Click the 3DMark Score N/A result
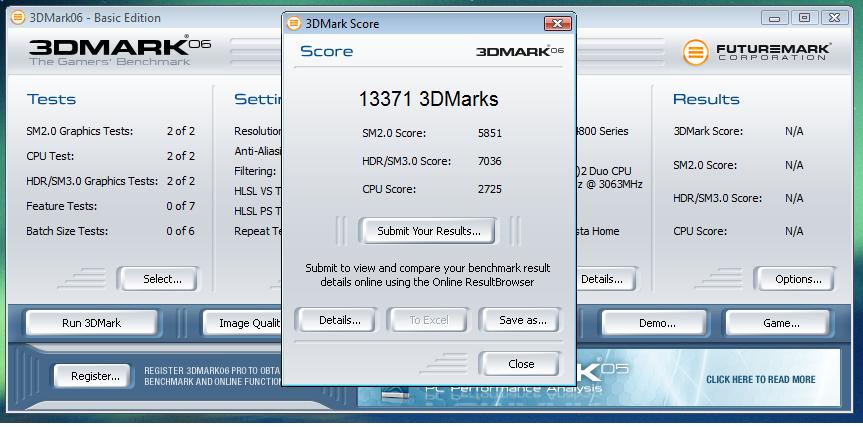This screenshot has width=863, height=427. [x=794, y=132]
